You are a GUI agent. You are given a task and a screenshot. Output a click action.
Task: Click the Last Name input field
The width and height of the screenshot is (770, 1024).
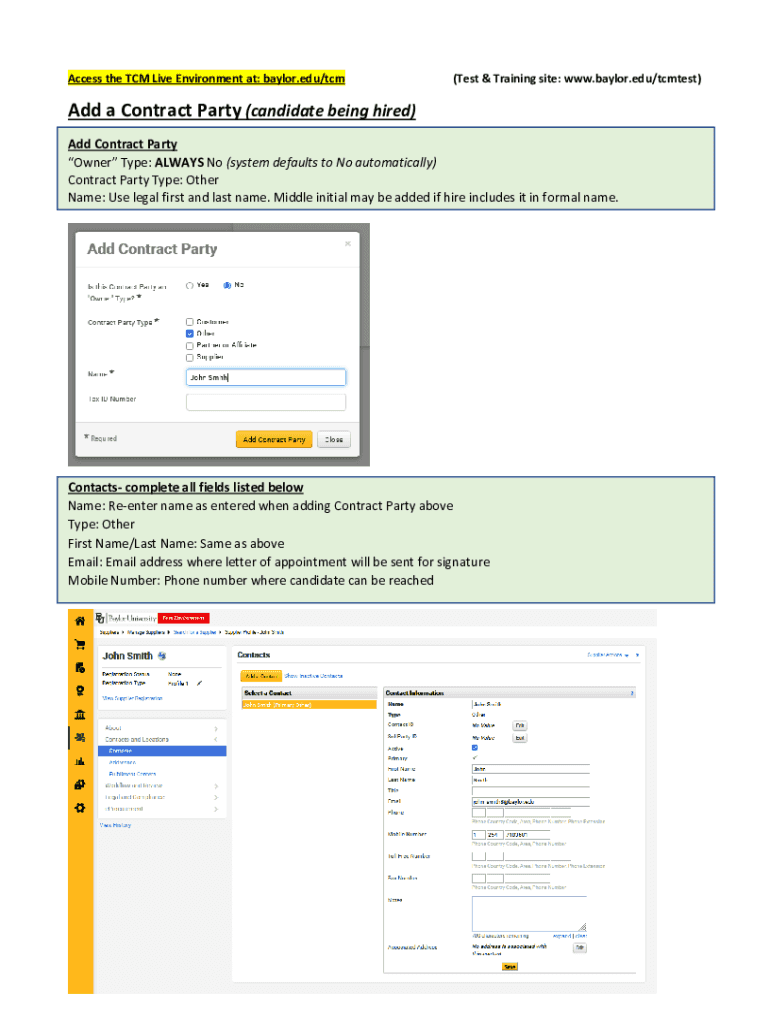(x=530, y=779)
